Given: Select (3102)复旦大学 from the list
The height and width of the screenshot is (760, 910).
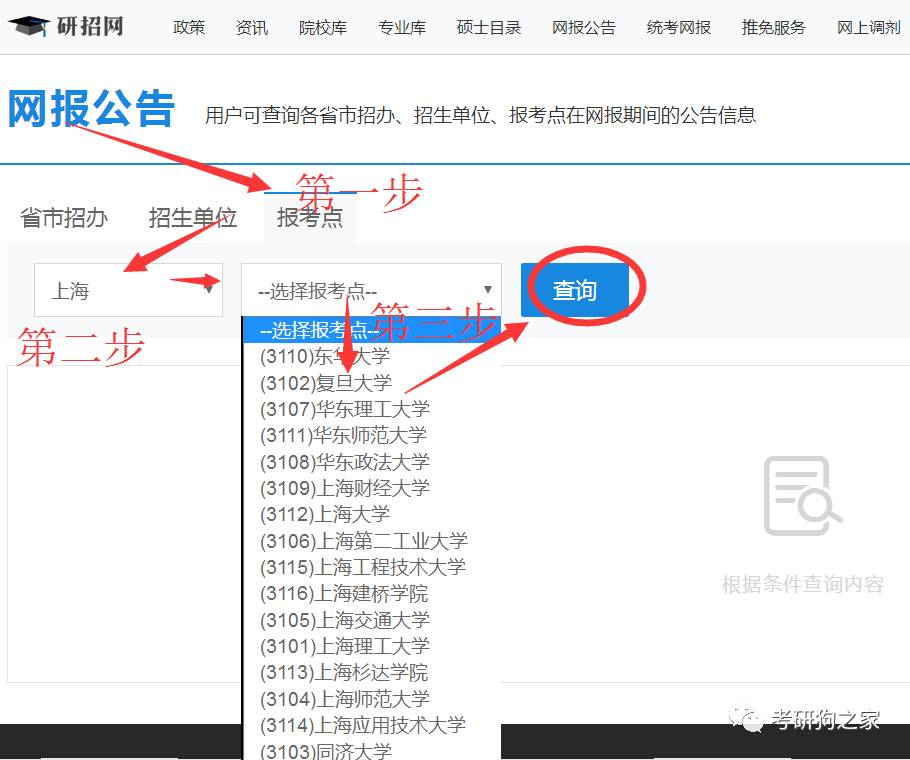Looking at the screenshot, I should (x=371, y=383).
